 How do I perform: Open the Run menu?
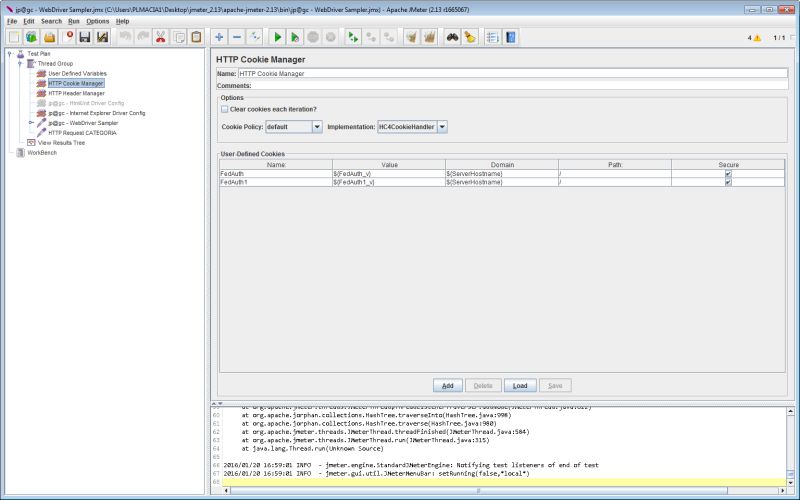[x=74, y=21]
